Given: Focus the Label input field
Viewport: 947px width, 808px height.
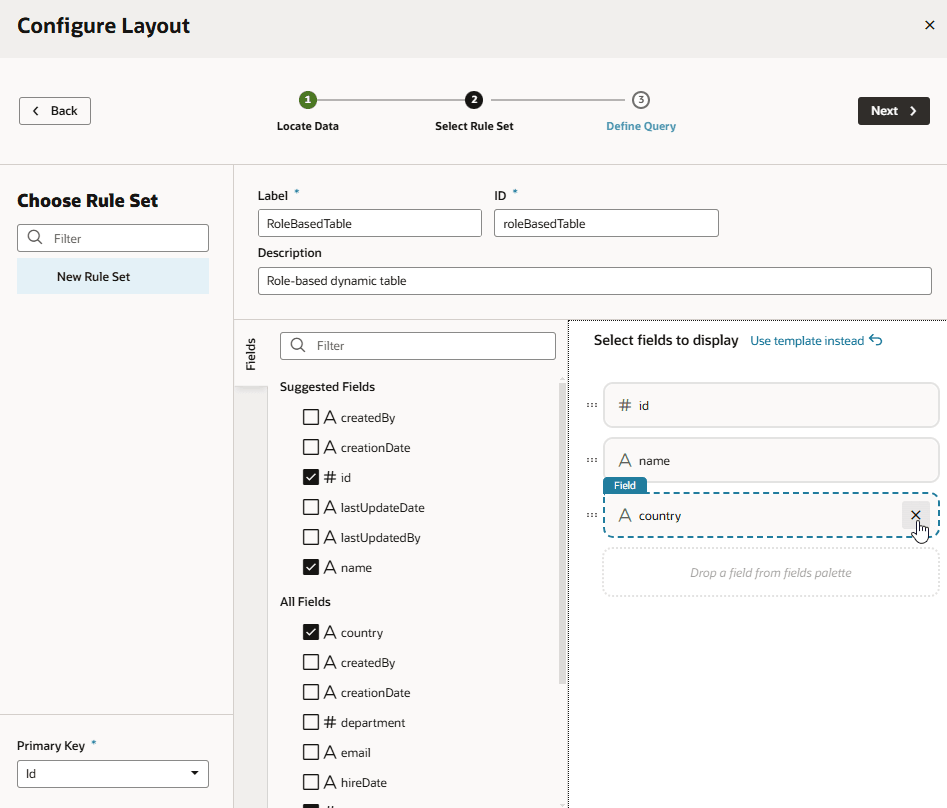Looking at the screenshot, I should coord(370,223).
